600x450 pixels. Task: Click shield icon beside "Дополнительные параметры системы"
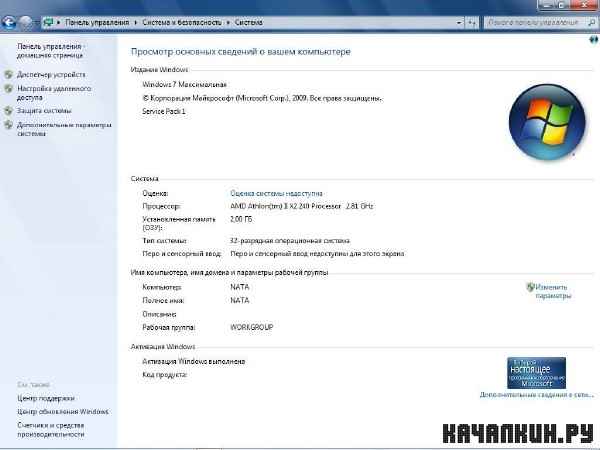click(x=8, y=125)
